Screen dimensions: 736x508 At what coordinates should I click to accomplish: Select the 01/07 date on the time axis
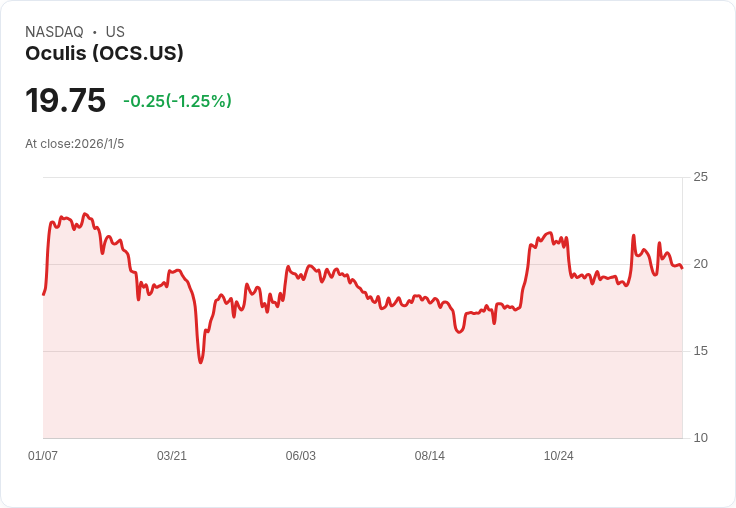click(43, 456)
